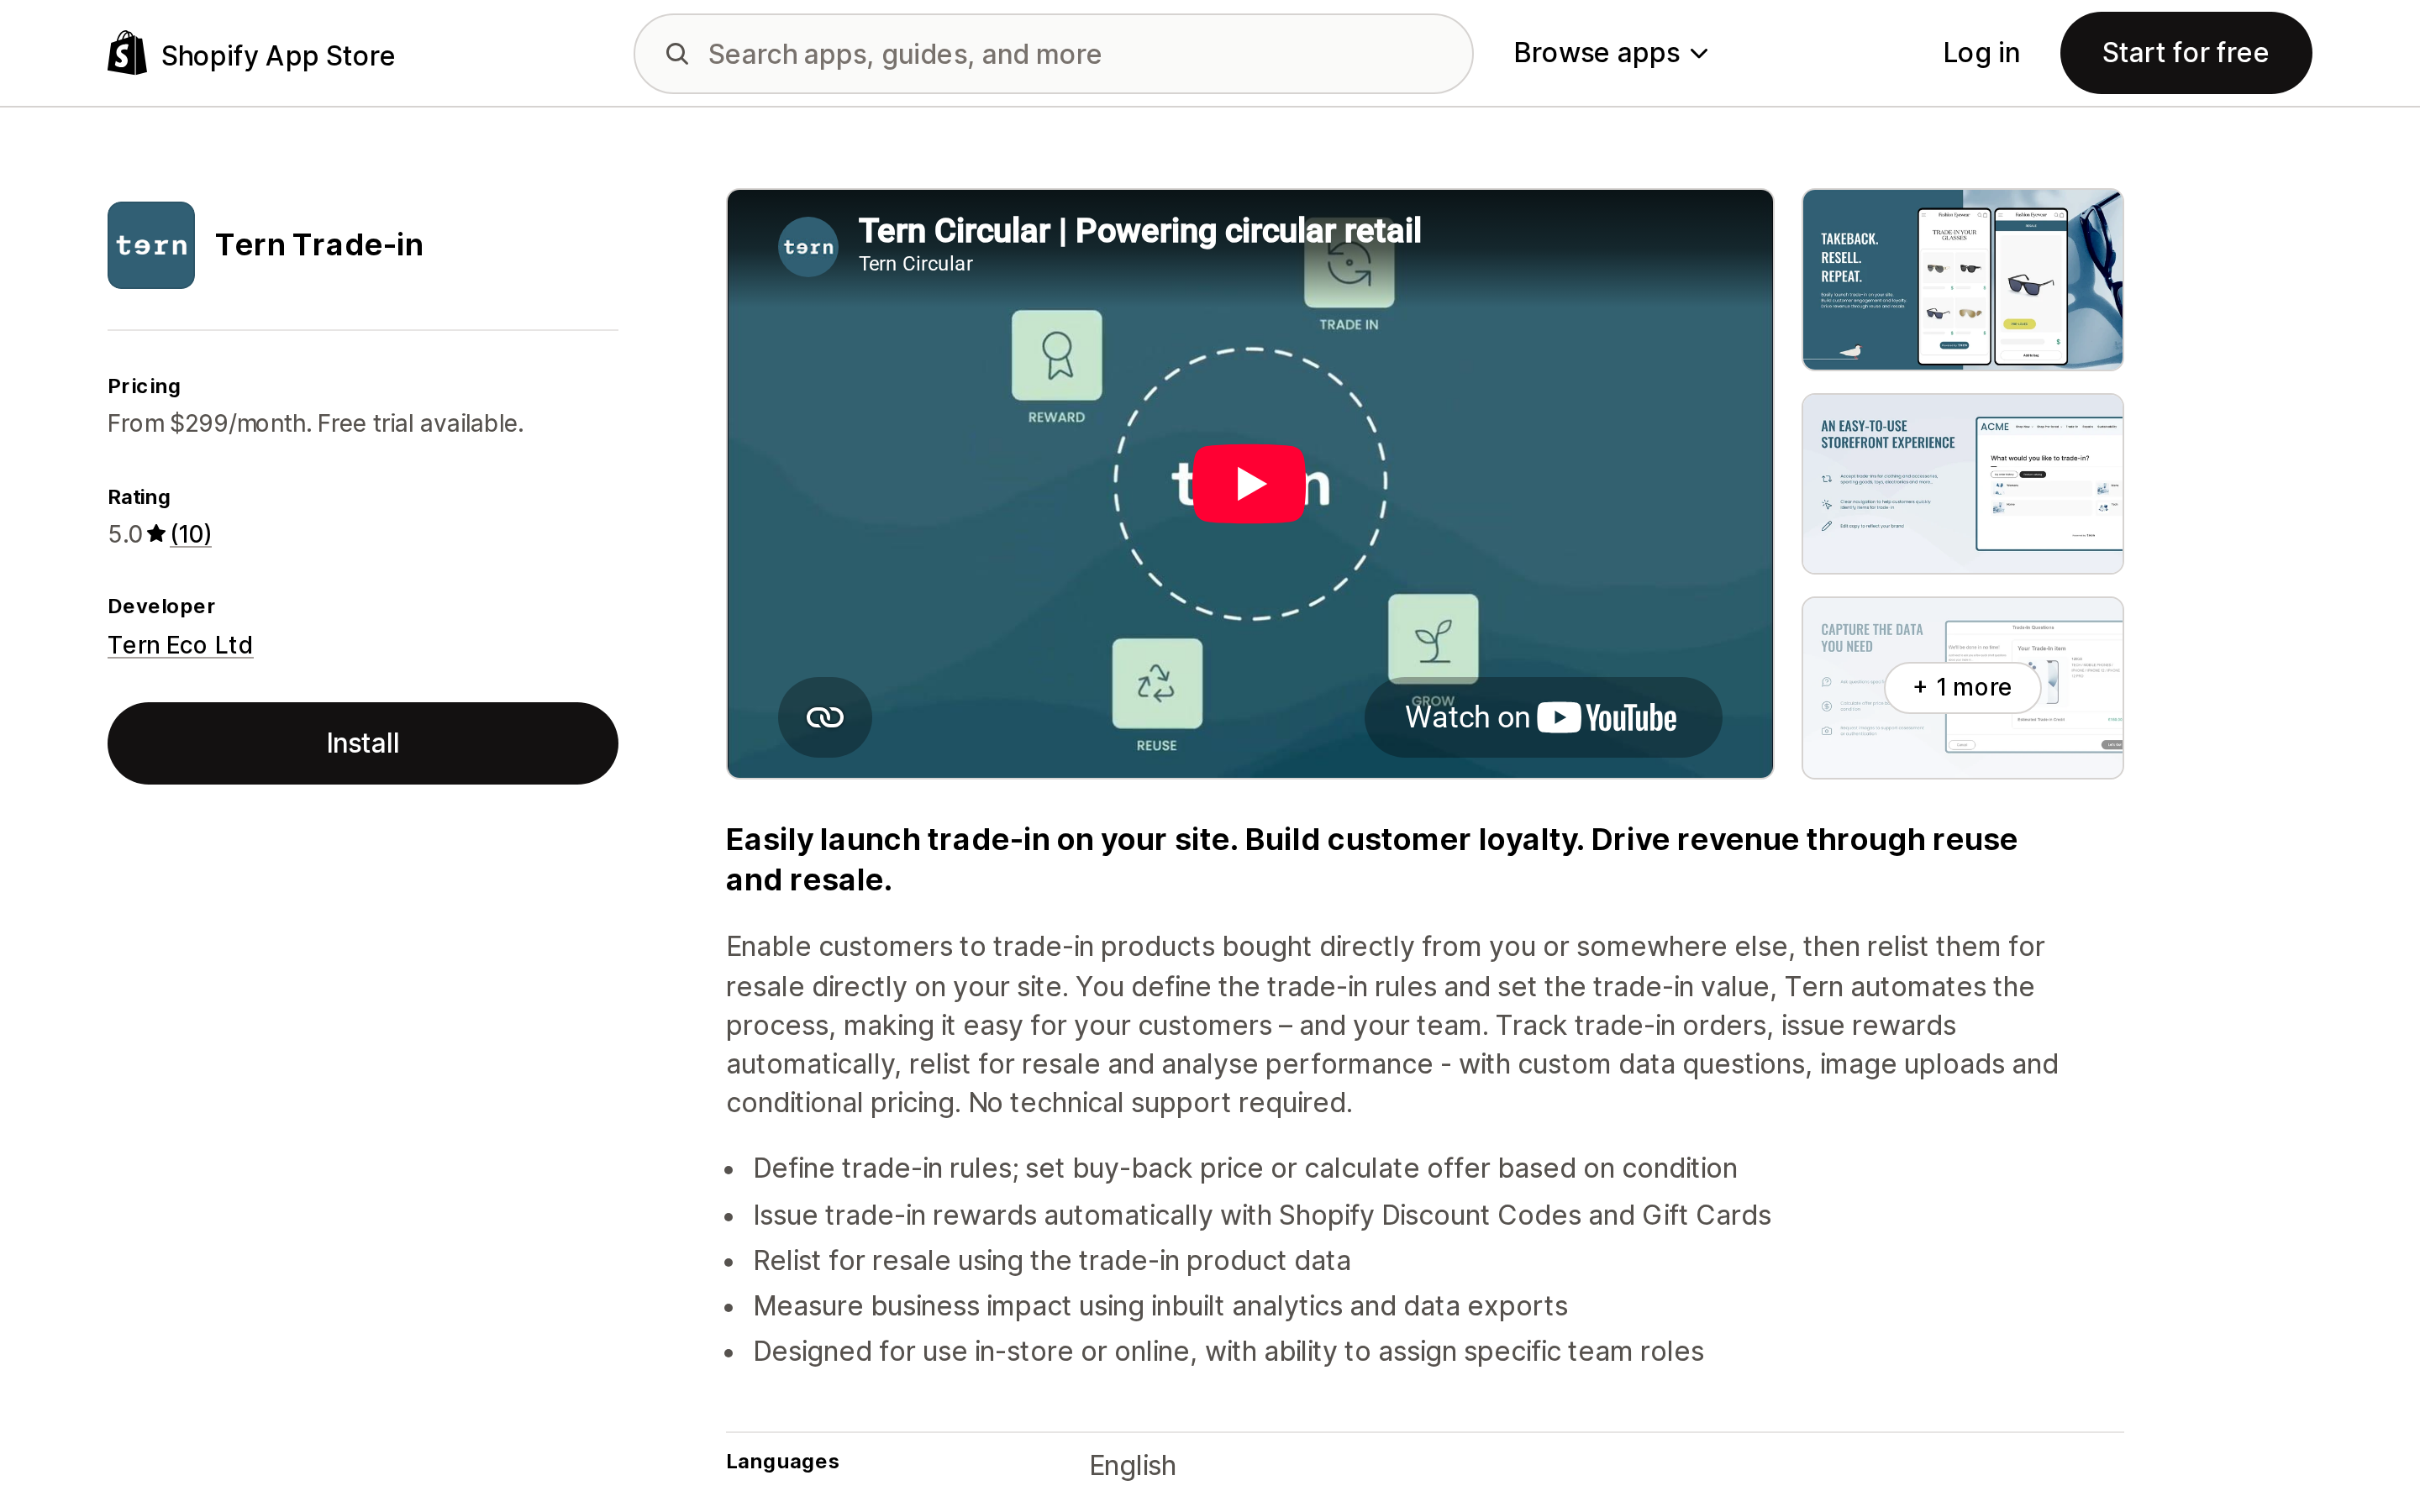This screenshot has height=1512, width=2420.
Task: Open the Easy-to-use Storefront Experience thumbnail
Action: (x=1962, y=484)
